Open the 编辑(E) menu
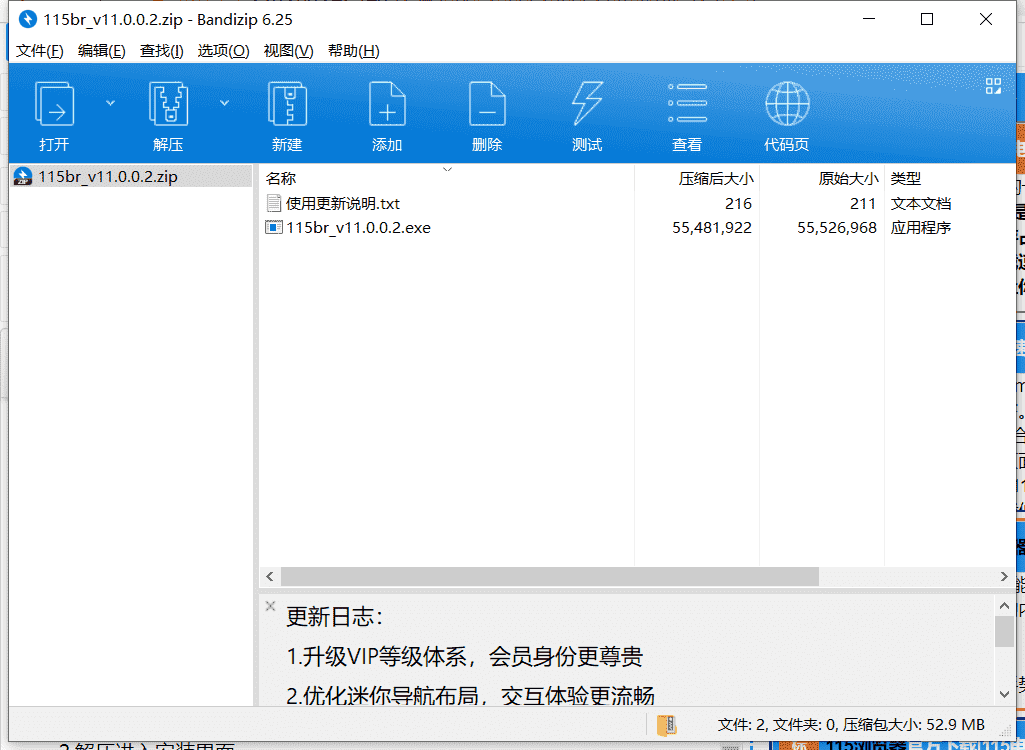Viewport: 1025px width, 750px height. tap(101, 51)
